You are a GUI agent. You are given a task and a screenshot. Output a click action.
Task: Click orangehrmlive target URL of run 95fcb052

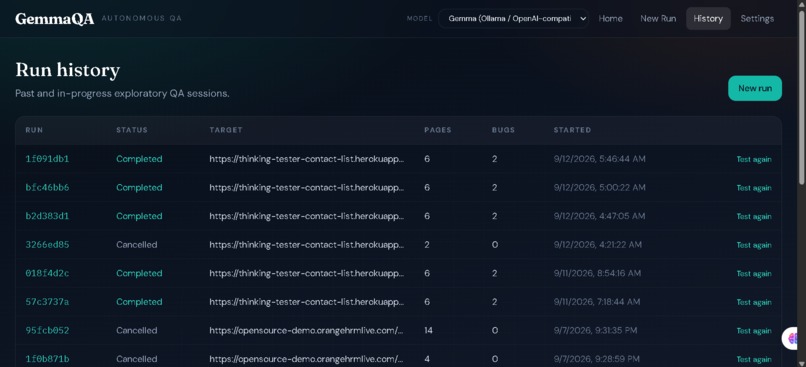coord(306,331)
